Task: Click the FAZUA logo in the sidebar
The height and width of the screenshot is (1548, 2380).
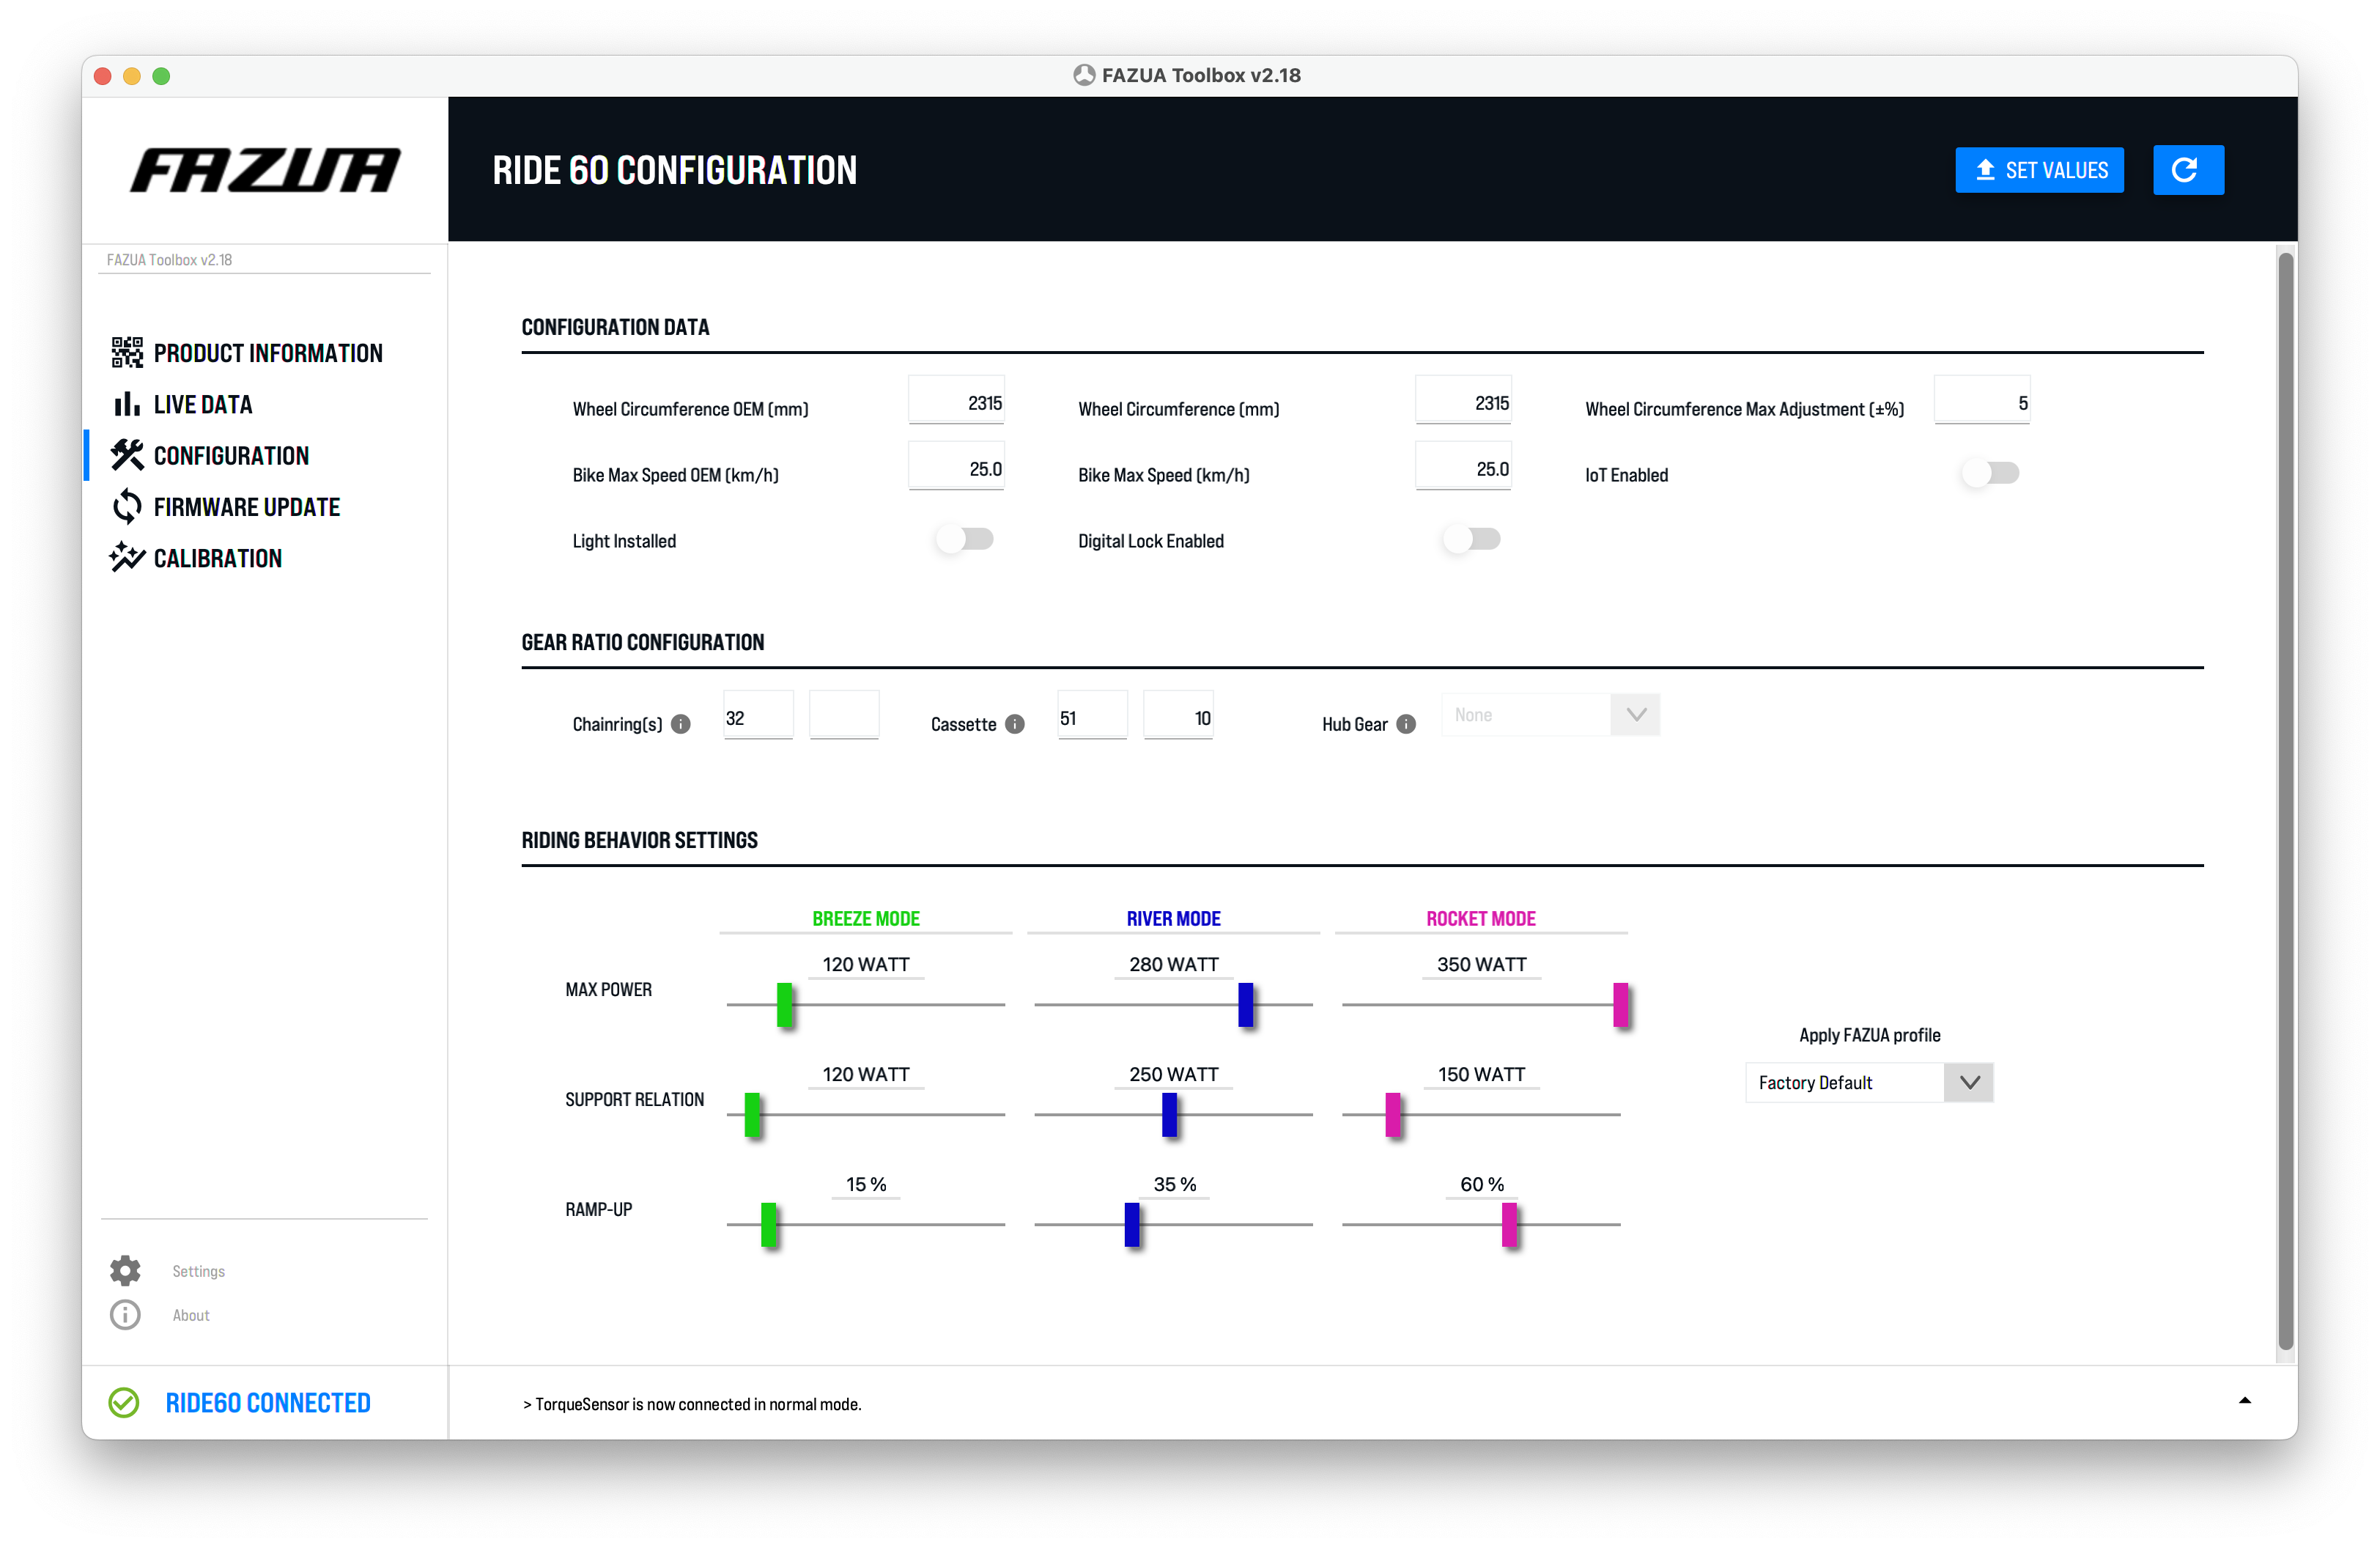Action: click(x=265, y=170)
